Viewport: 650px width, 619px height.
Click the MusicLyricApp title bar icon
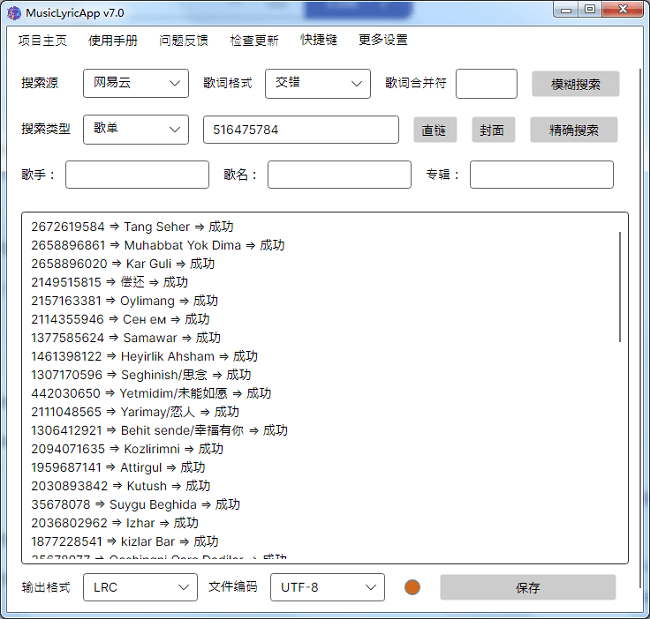click(14, 13)
